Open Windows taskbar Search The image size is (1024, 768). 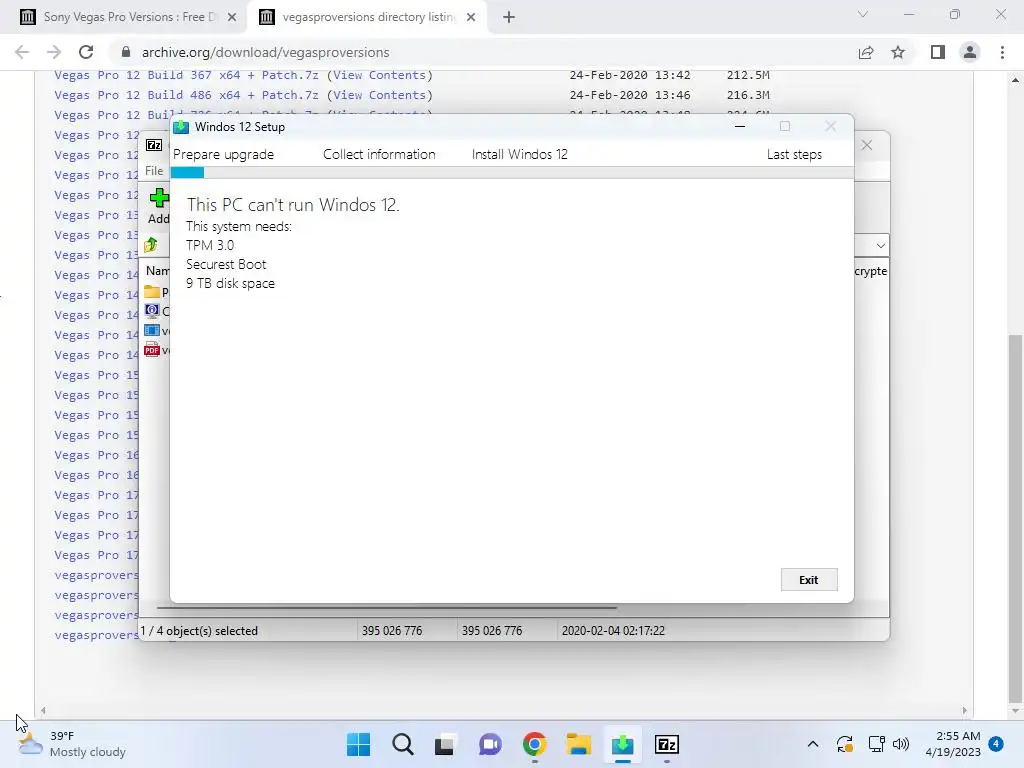click(402, 744)
